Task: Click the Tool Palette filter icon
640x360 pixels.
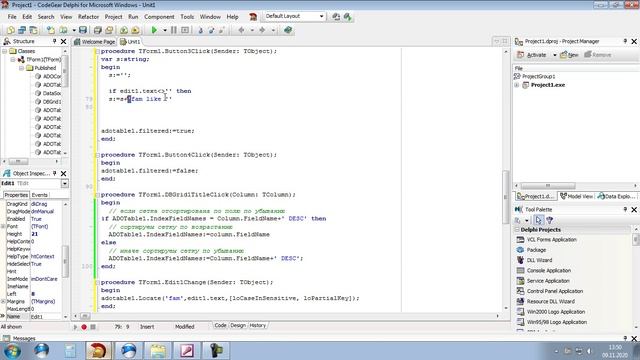Action: coord(550,220)
